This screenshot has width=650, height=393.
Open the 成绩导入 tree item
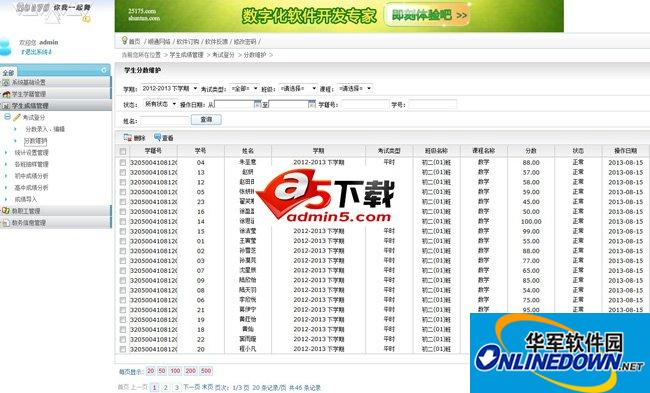26,199
